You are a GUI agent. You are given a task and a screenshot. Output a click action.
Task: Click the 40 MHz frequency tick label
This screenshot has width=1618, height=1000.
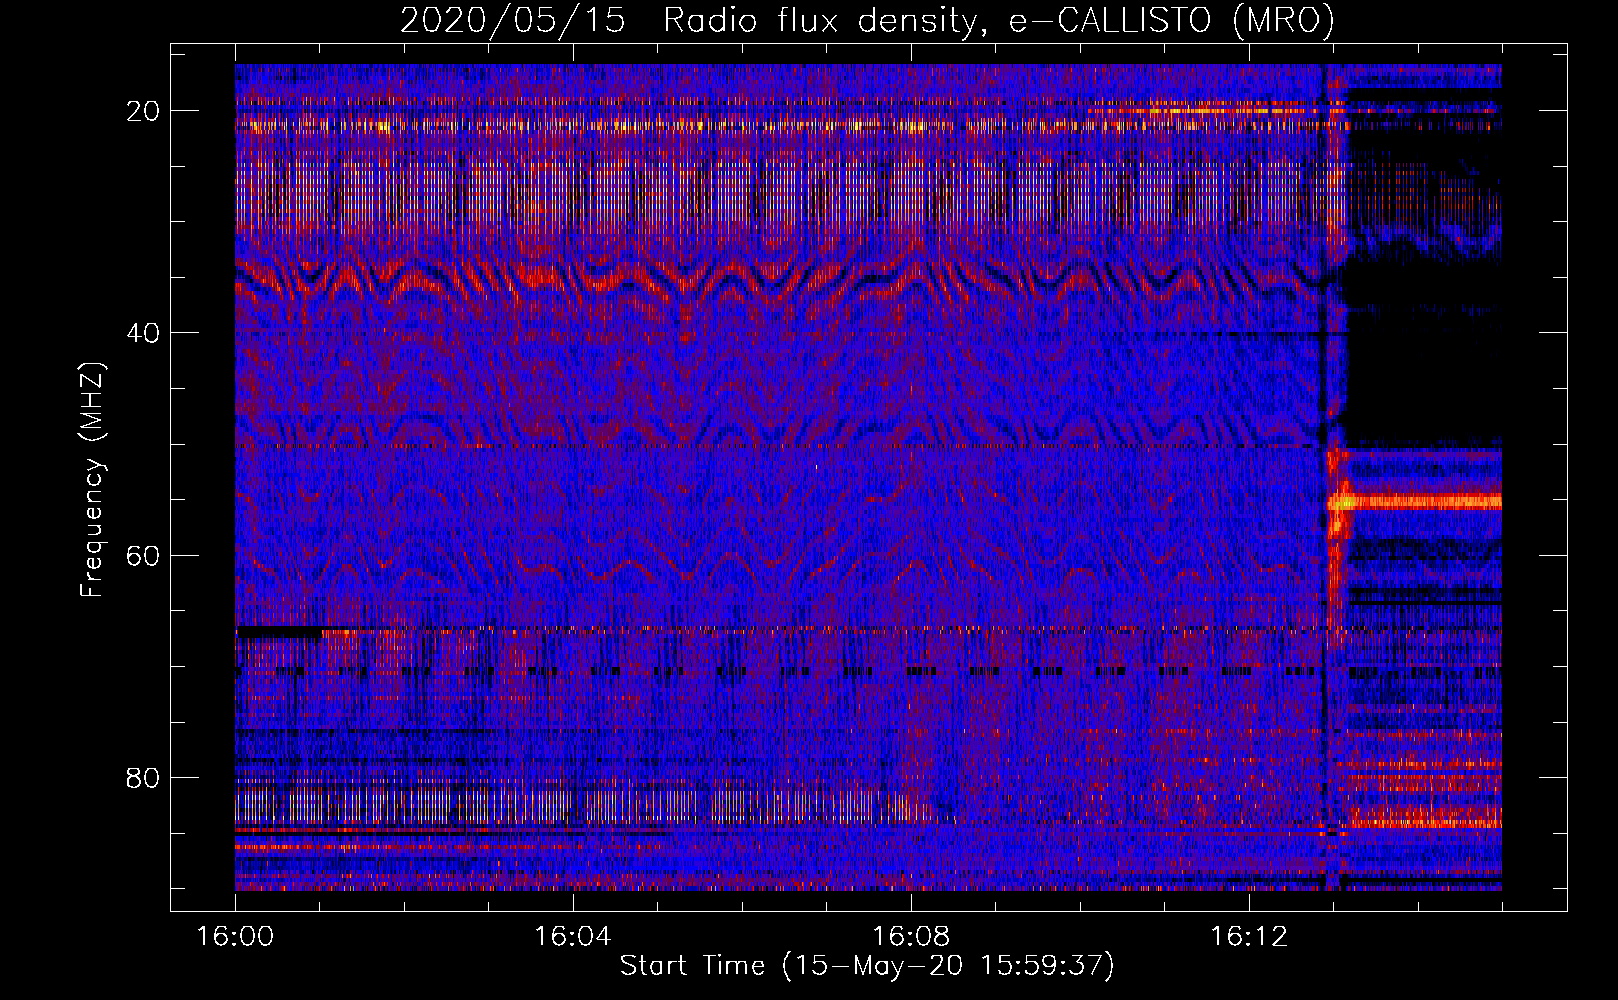coord(143,333)
